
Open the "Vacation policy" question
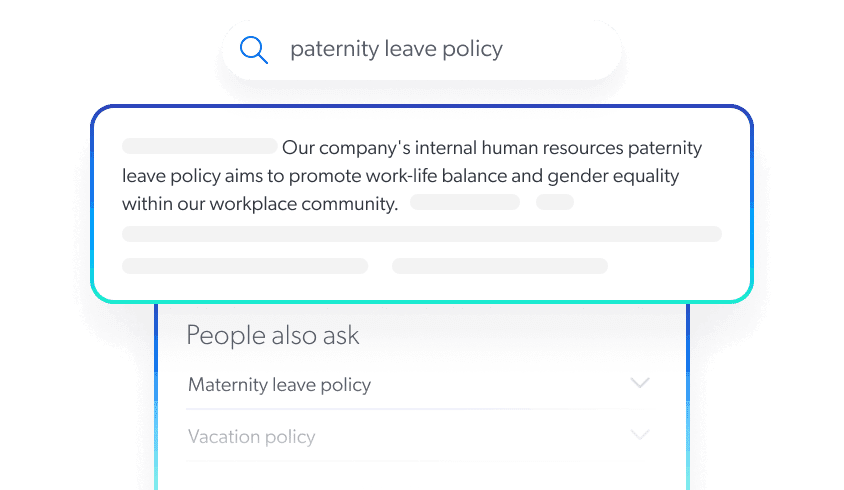[x=251, y=437]
